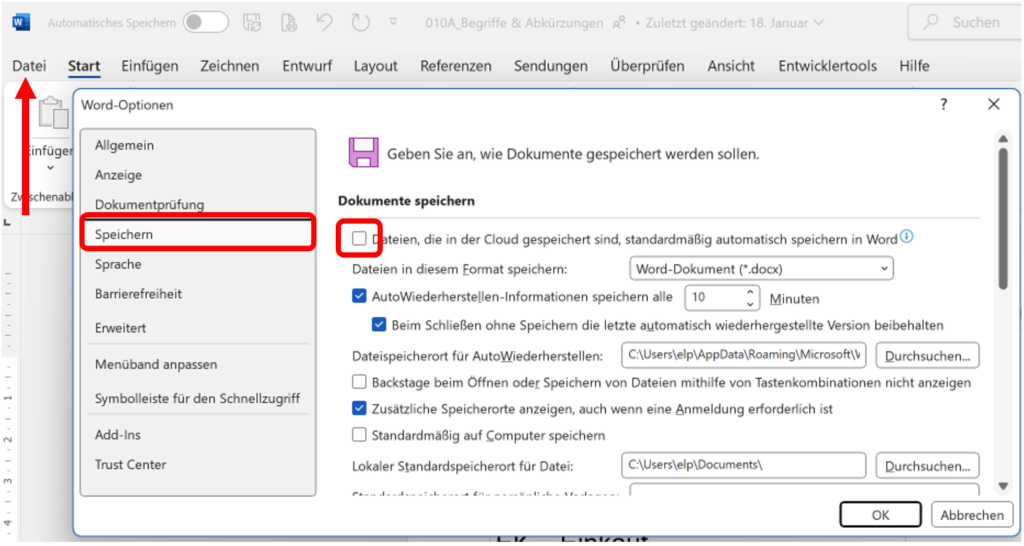Expand the 'Zuletzt geändert' version dropdown
Screen dimensions: 1024x546
point(818,23)
